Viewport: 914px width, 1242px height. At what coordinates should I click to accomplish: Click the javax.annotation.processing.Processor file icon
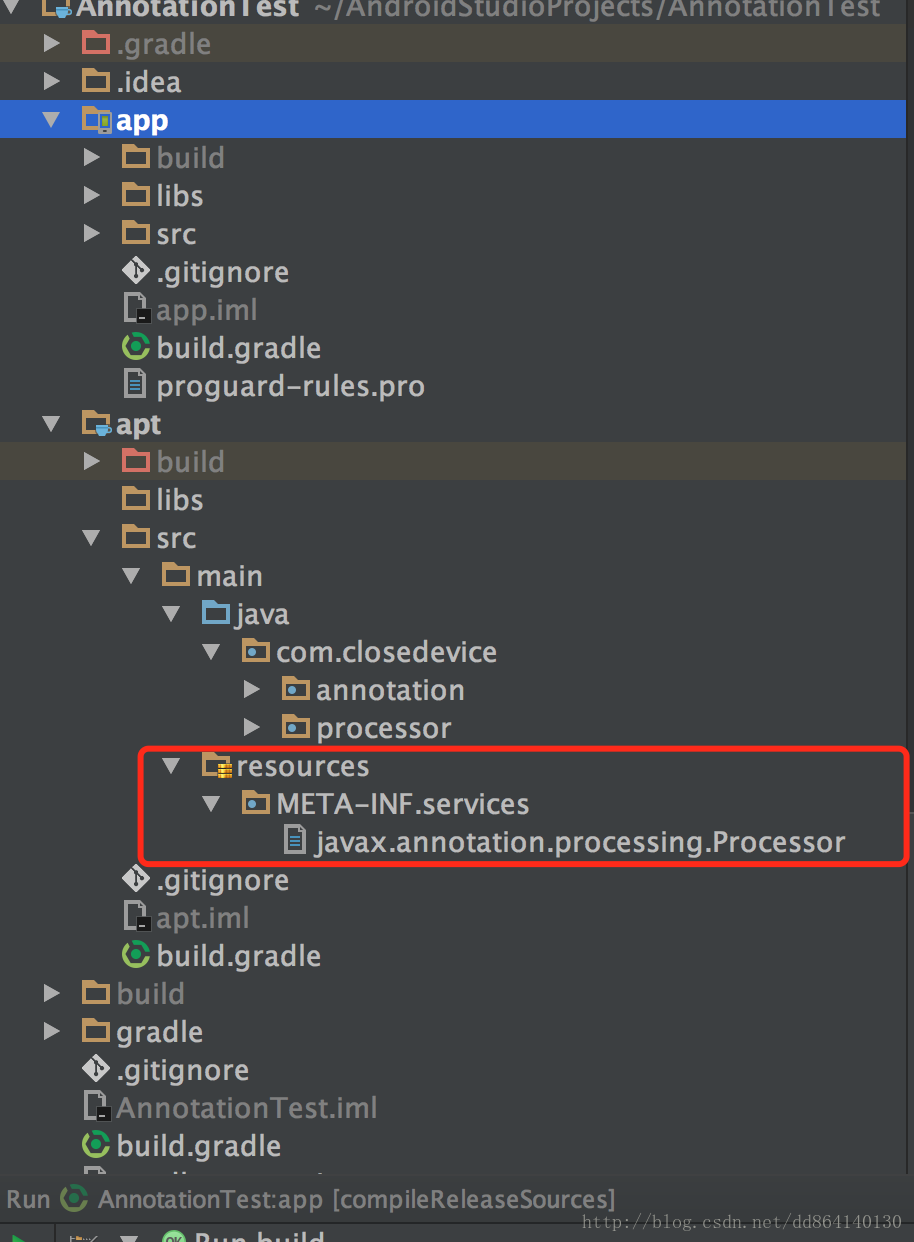[295, 842]
